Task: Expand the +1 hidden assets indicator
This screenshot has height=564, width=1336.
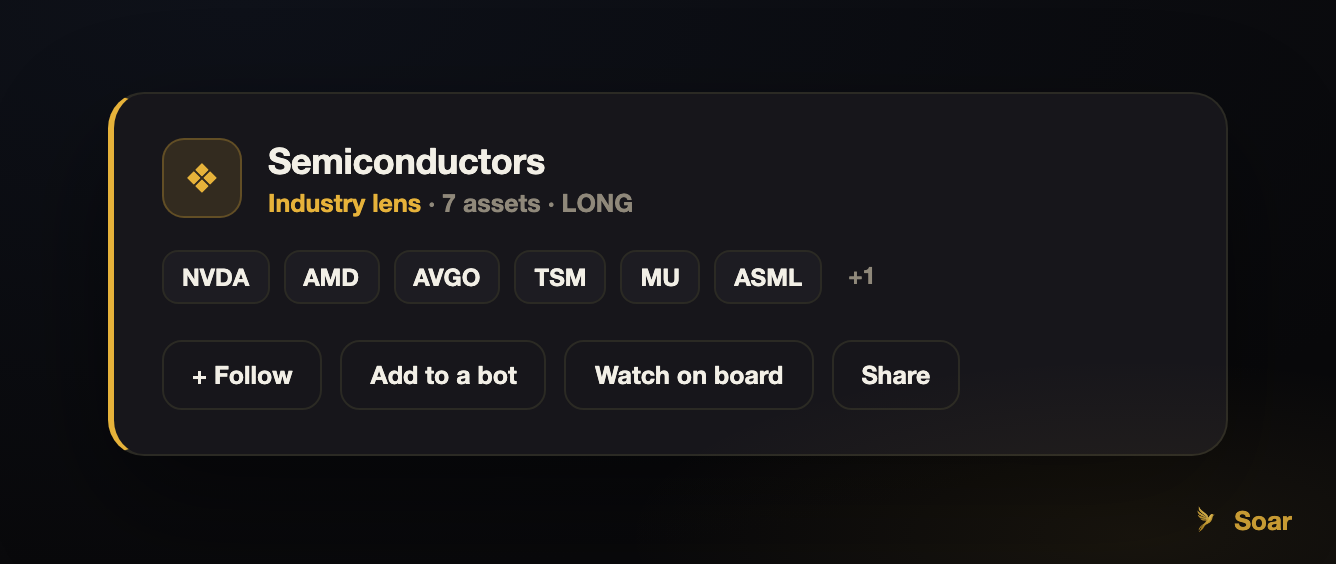Action: (x=861, y=276)
